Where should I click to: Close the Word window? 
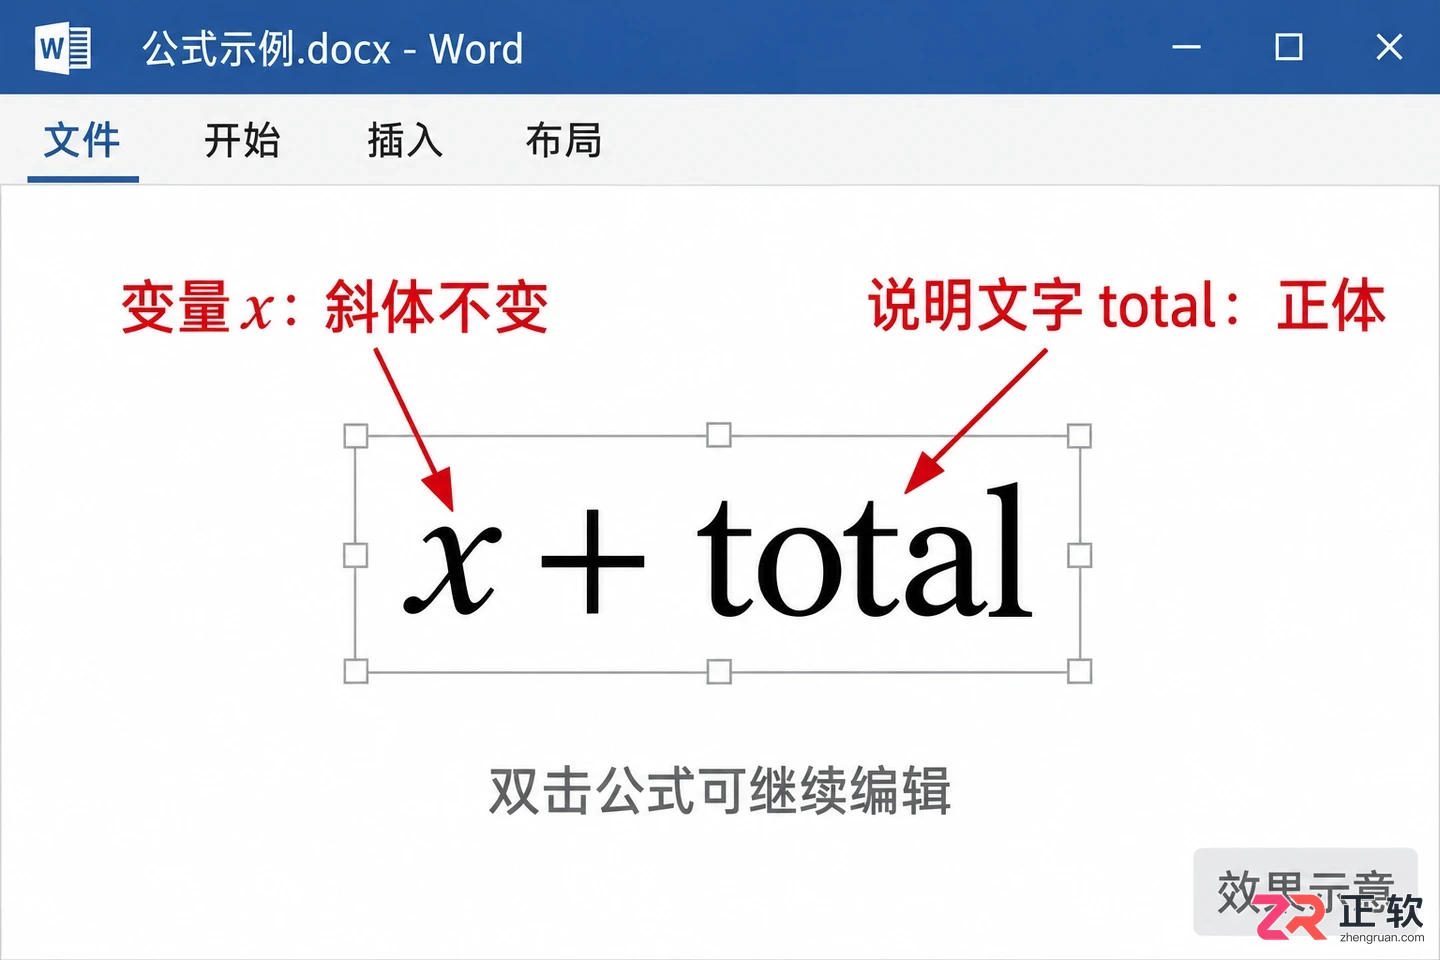point(1389,47)
